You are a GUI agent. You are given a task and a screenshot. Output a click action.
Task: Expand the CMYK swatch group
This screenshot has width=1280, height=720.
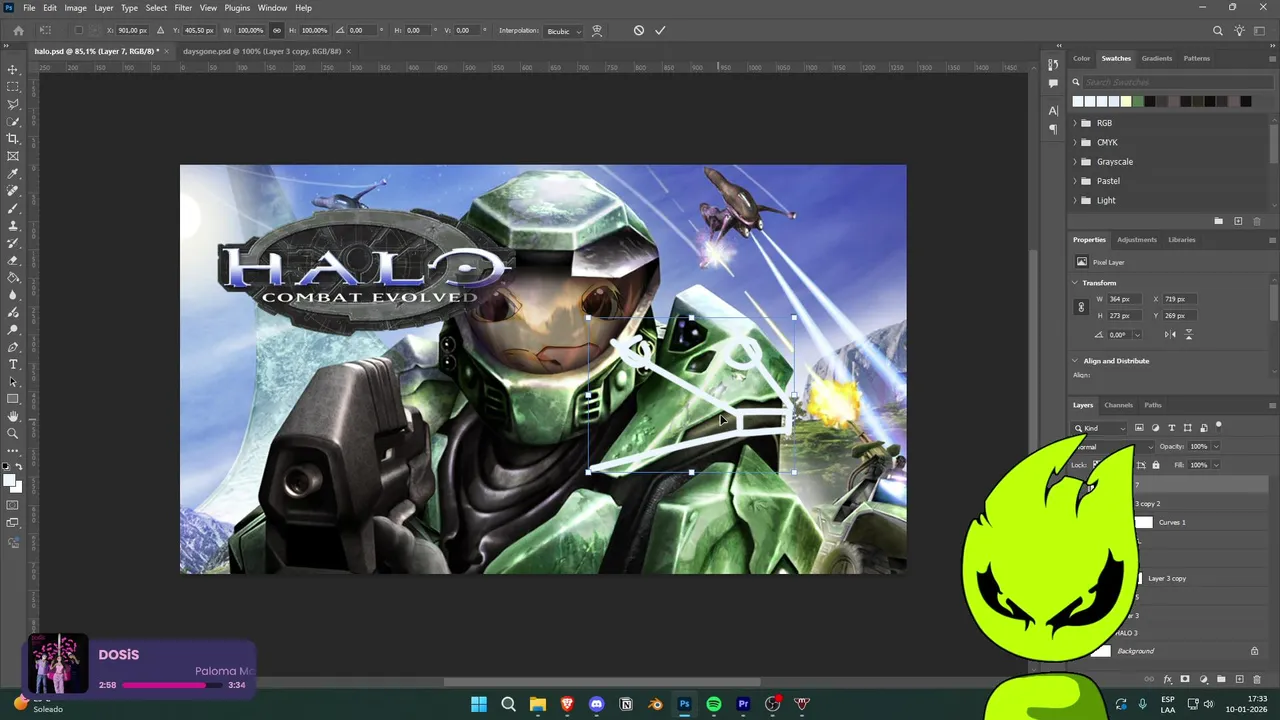pyautogui.click(x=1075, y=142)
